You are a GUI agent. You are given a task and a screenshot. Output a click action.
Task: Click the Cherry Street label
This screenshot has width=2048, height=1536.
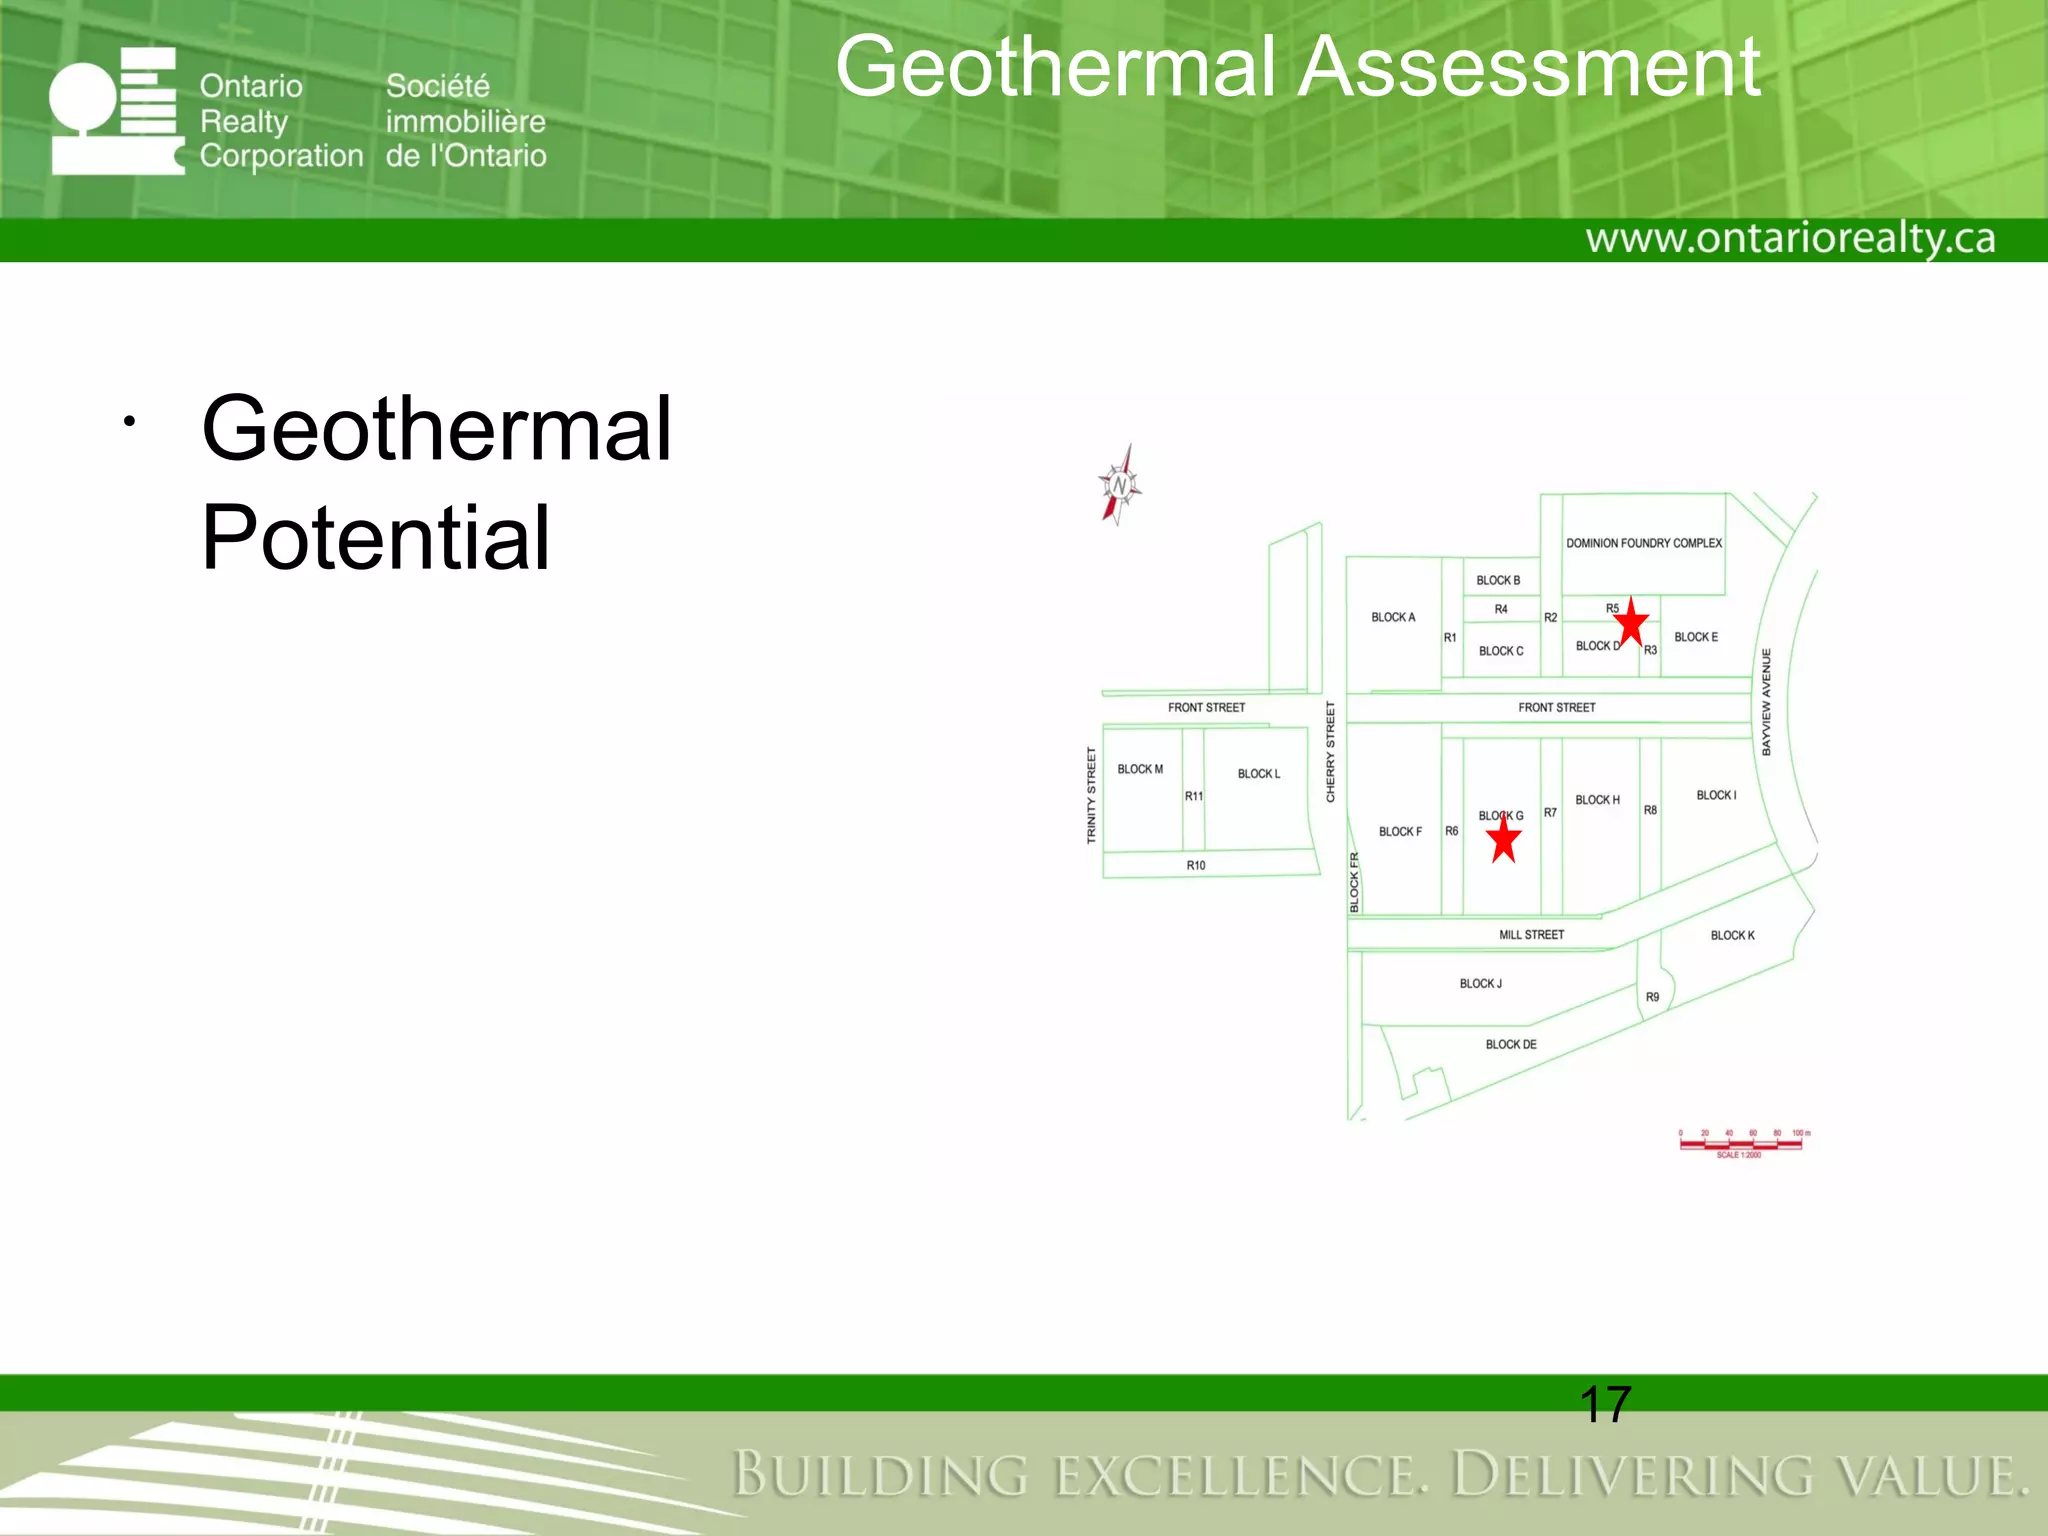point(1330,751)
